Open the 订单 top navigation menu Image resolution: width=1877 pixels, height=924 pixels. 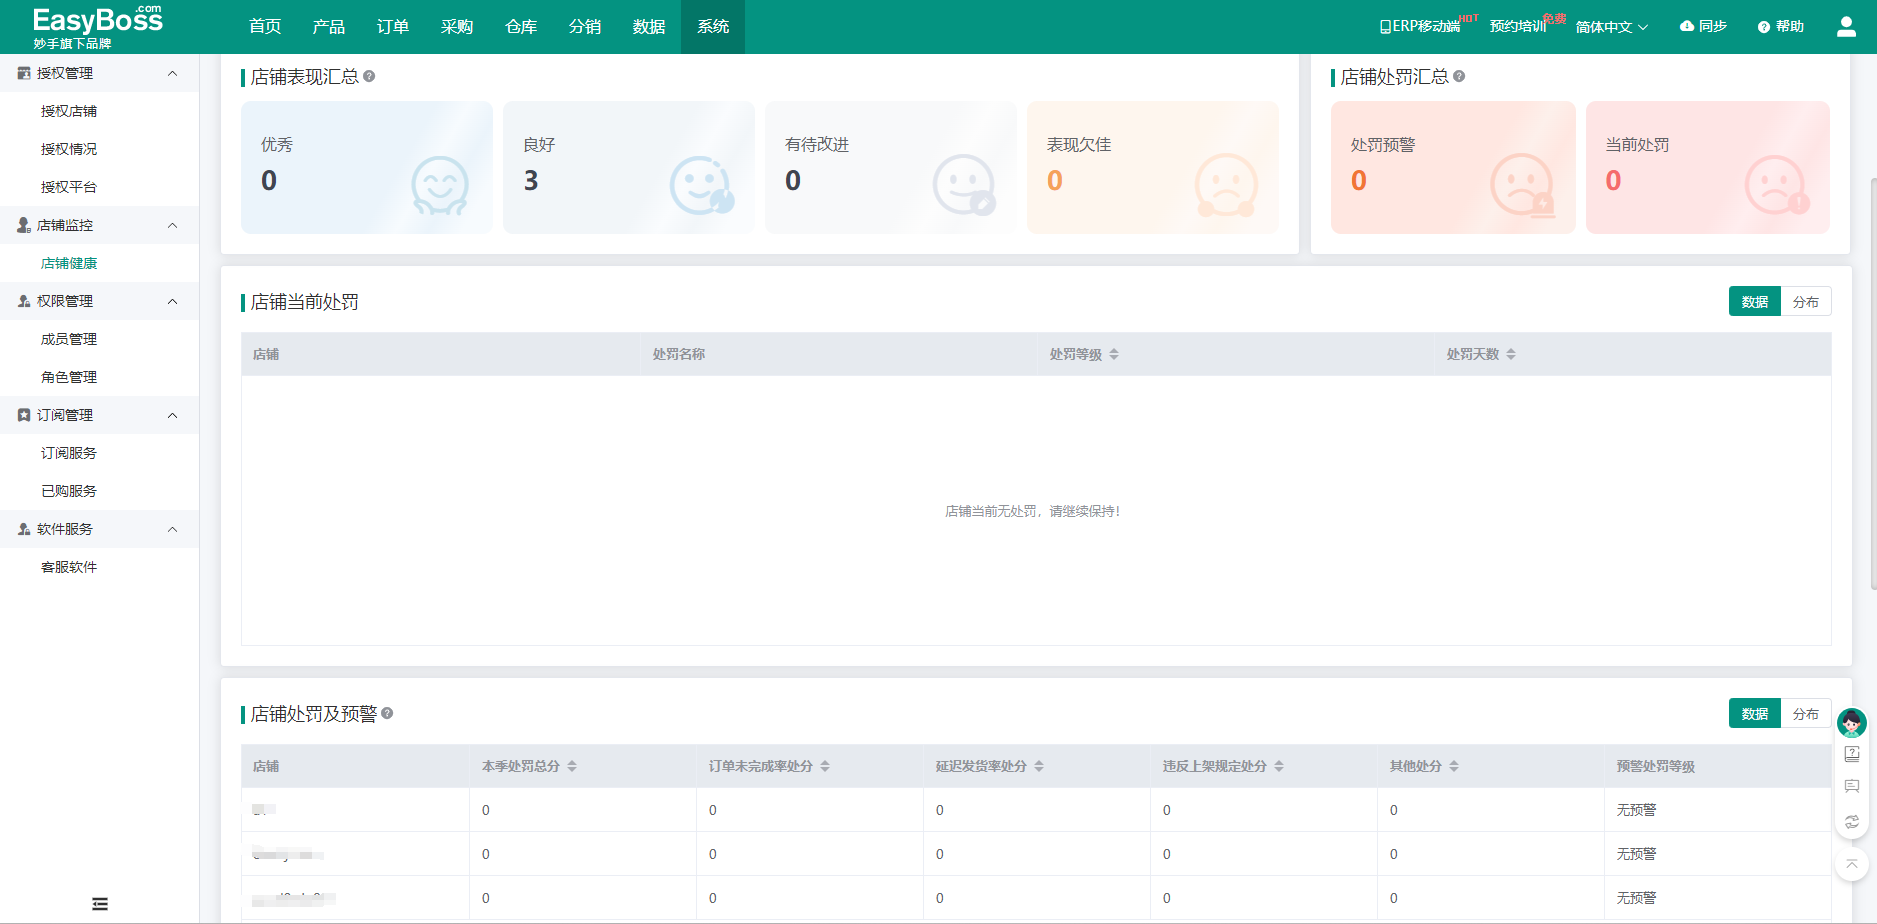tap(393, 27)
